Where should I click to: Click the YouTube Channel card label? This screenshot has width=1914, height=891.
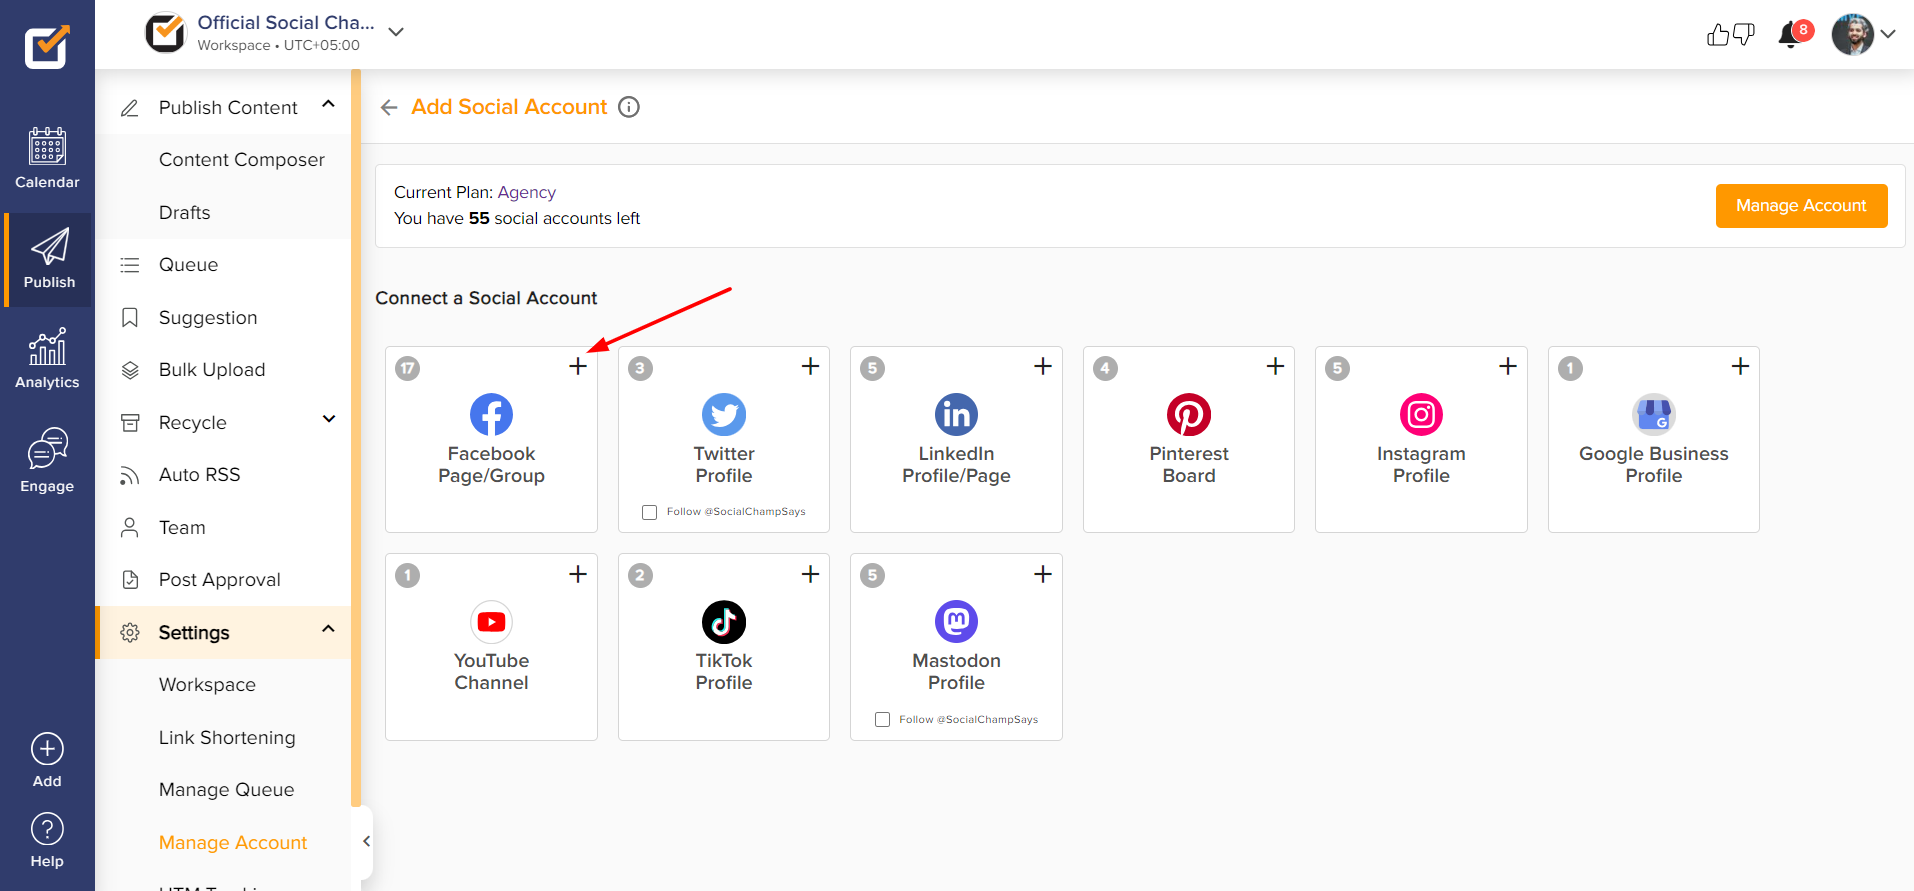[491, 672]
